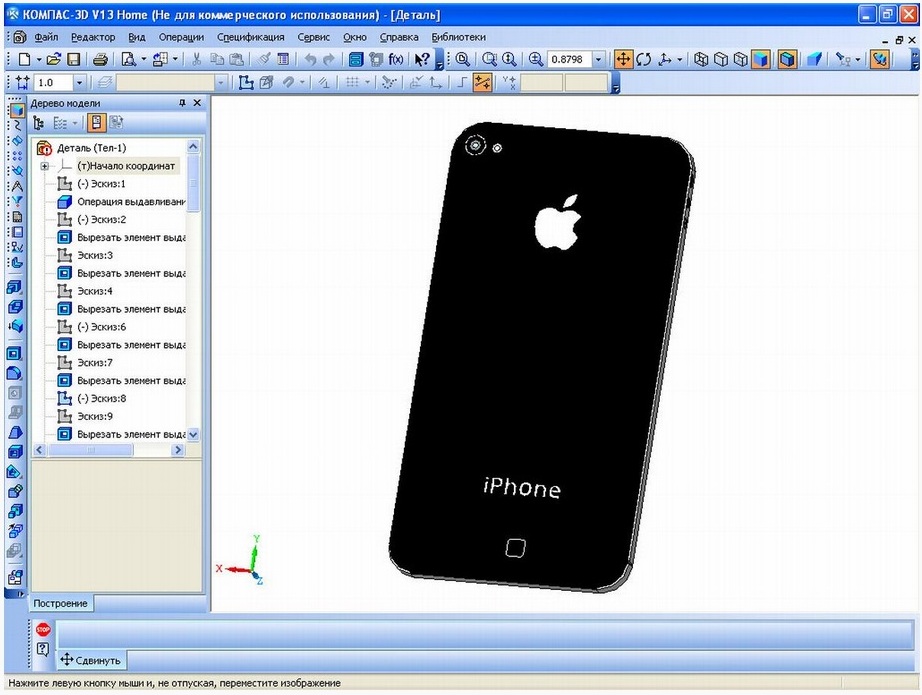Screen dimensions: 922x695
Task: Select (-) Эскиз:8 in the model tree
Action: click(x=101, y=398)
